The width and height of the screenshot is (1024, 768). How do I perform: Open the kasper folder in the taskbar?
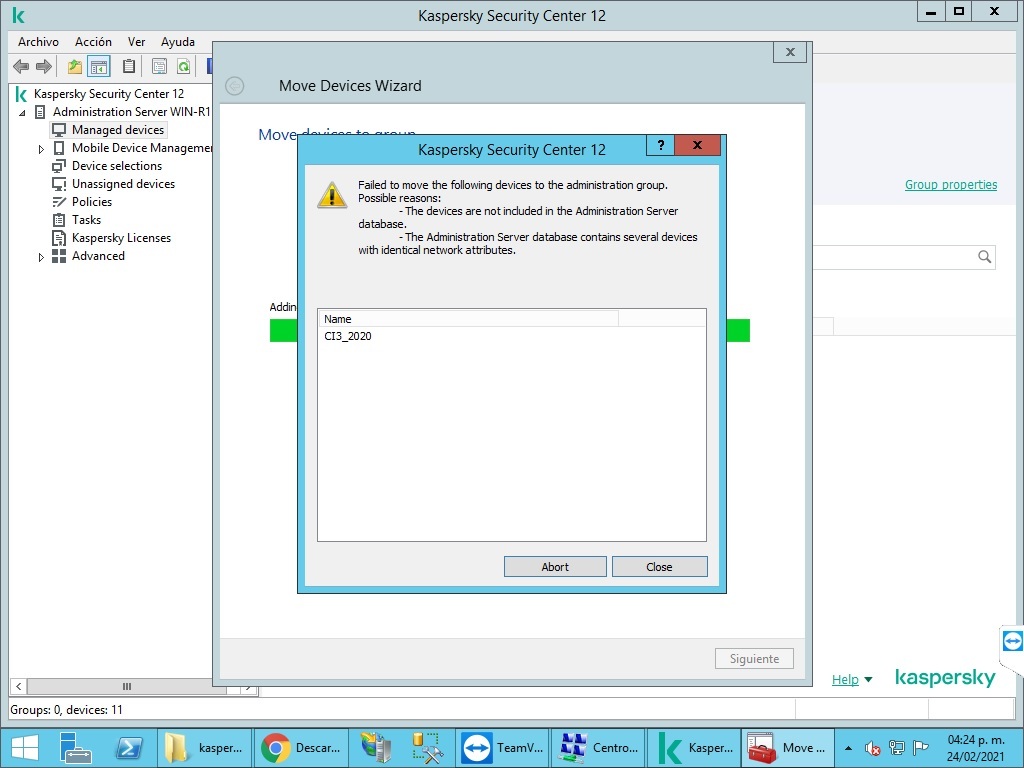204,748
